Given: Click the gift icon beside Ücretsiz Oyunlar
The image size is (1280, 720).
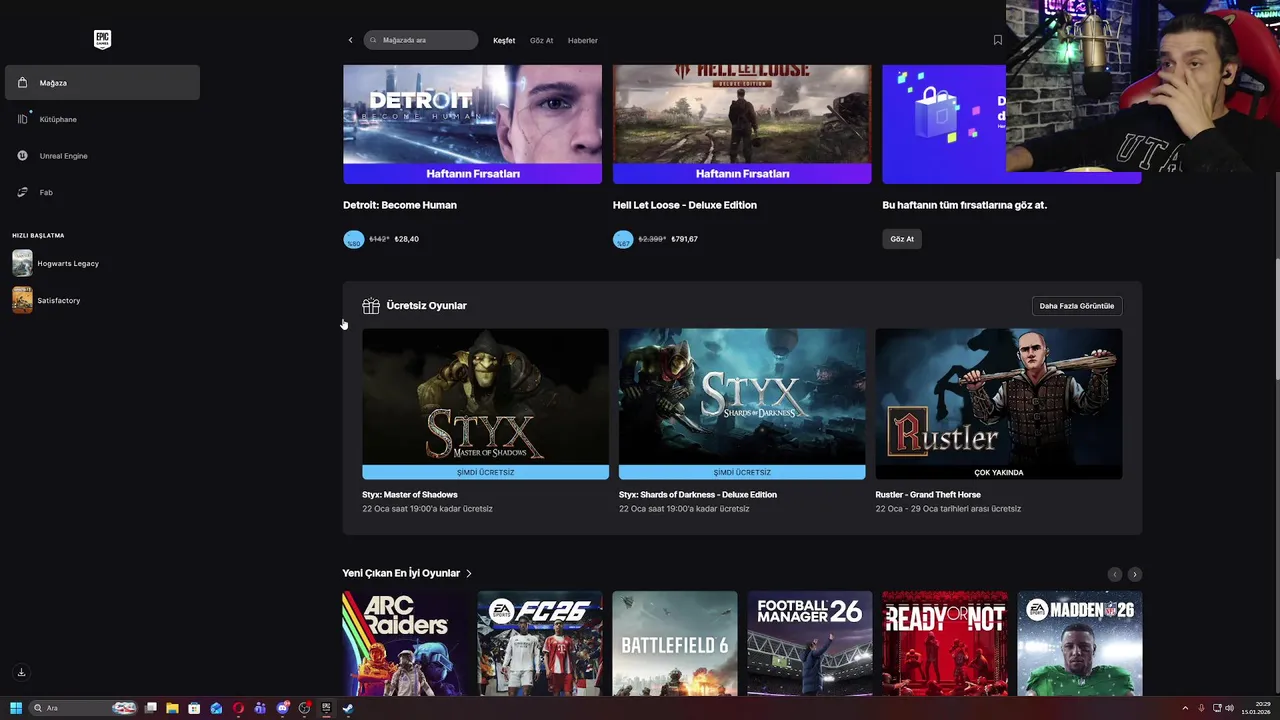Looking at the screenshot, I should [x=371, y=306].
